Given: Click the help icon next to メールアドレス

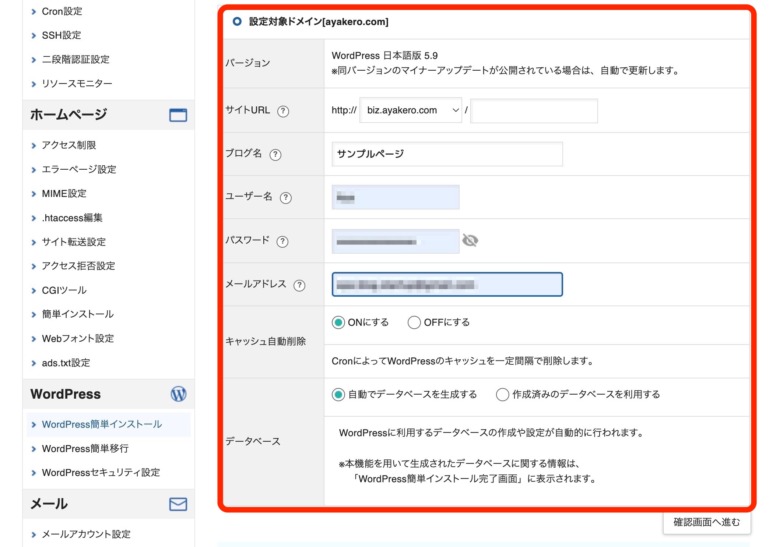Looking at the screenshot, I should point(299,285).
